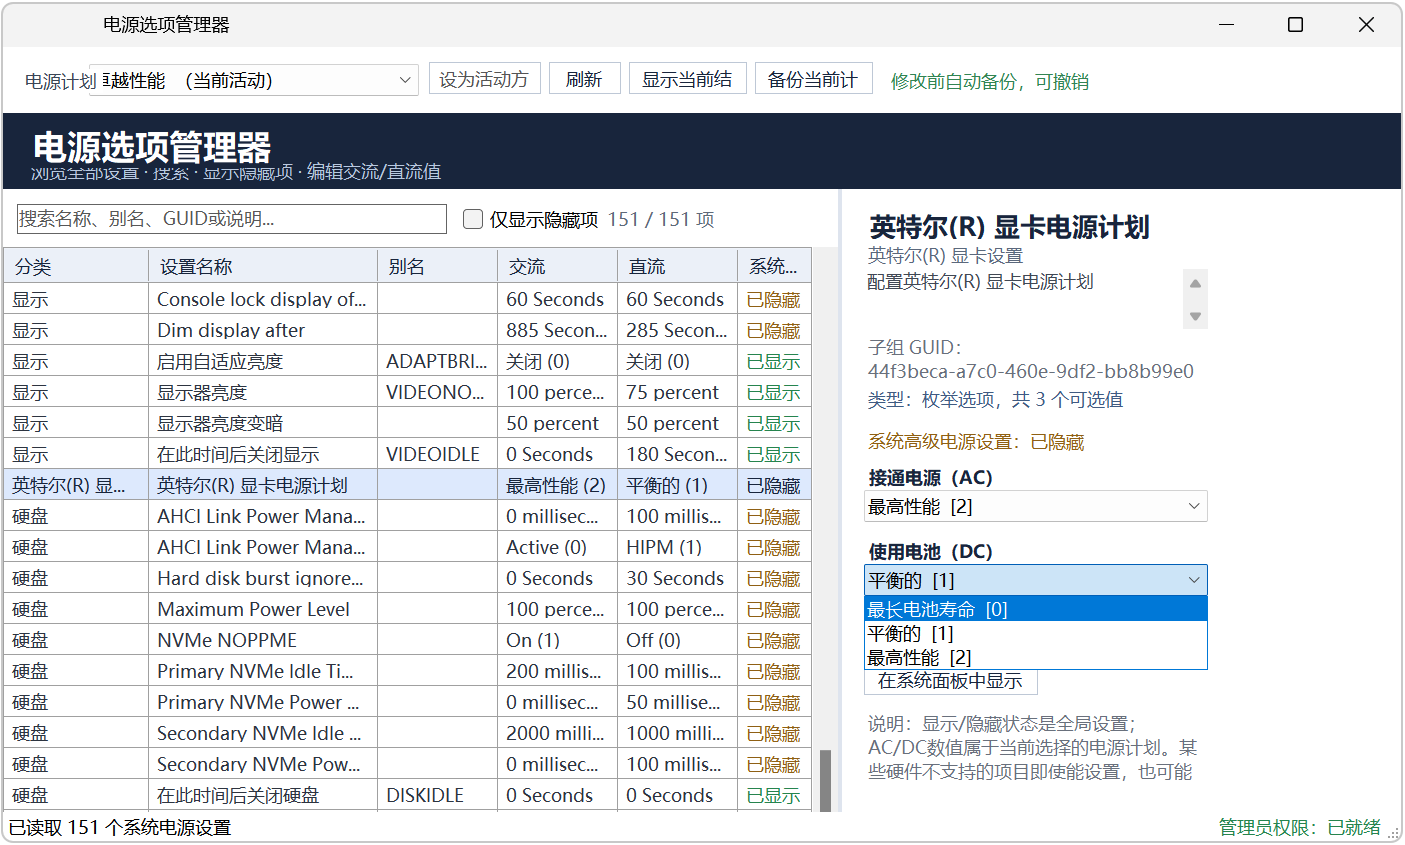The width and height of the screenshot is (1405, 845).
Task: Select the 启用自适应亮度 row
Action: click(x=407, y=361)
